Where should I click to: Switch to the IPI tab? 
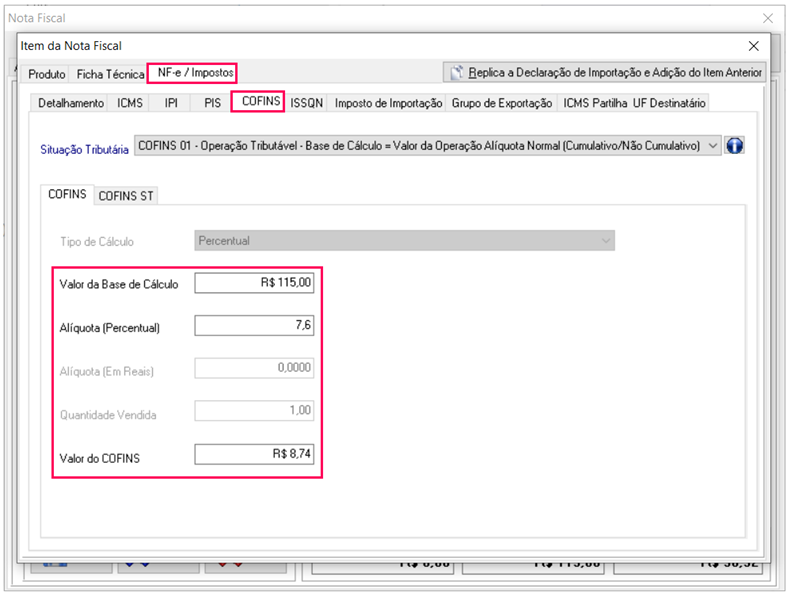point(171,103)
